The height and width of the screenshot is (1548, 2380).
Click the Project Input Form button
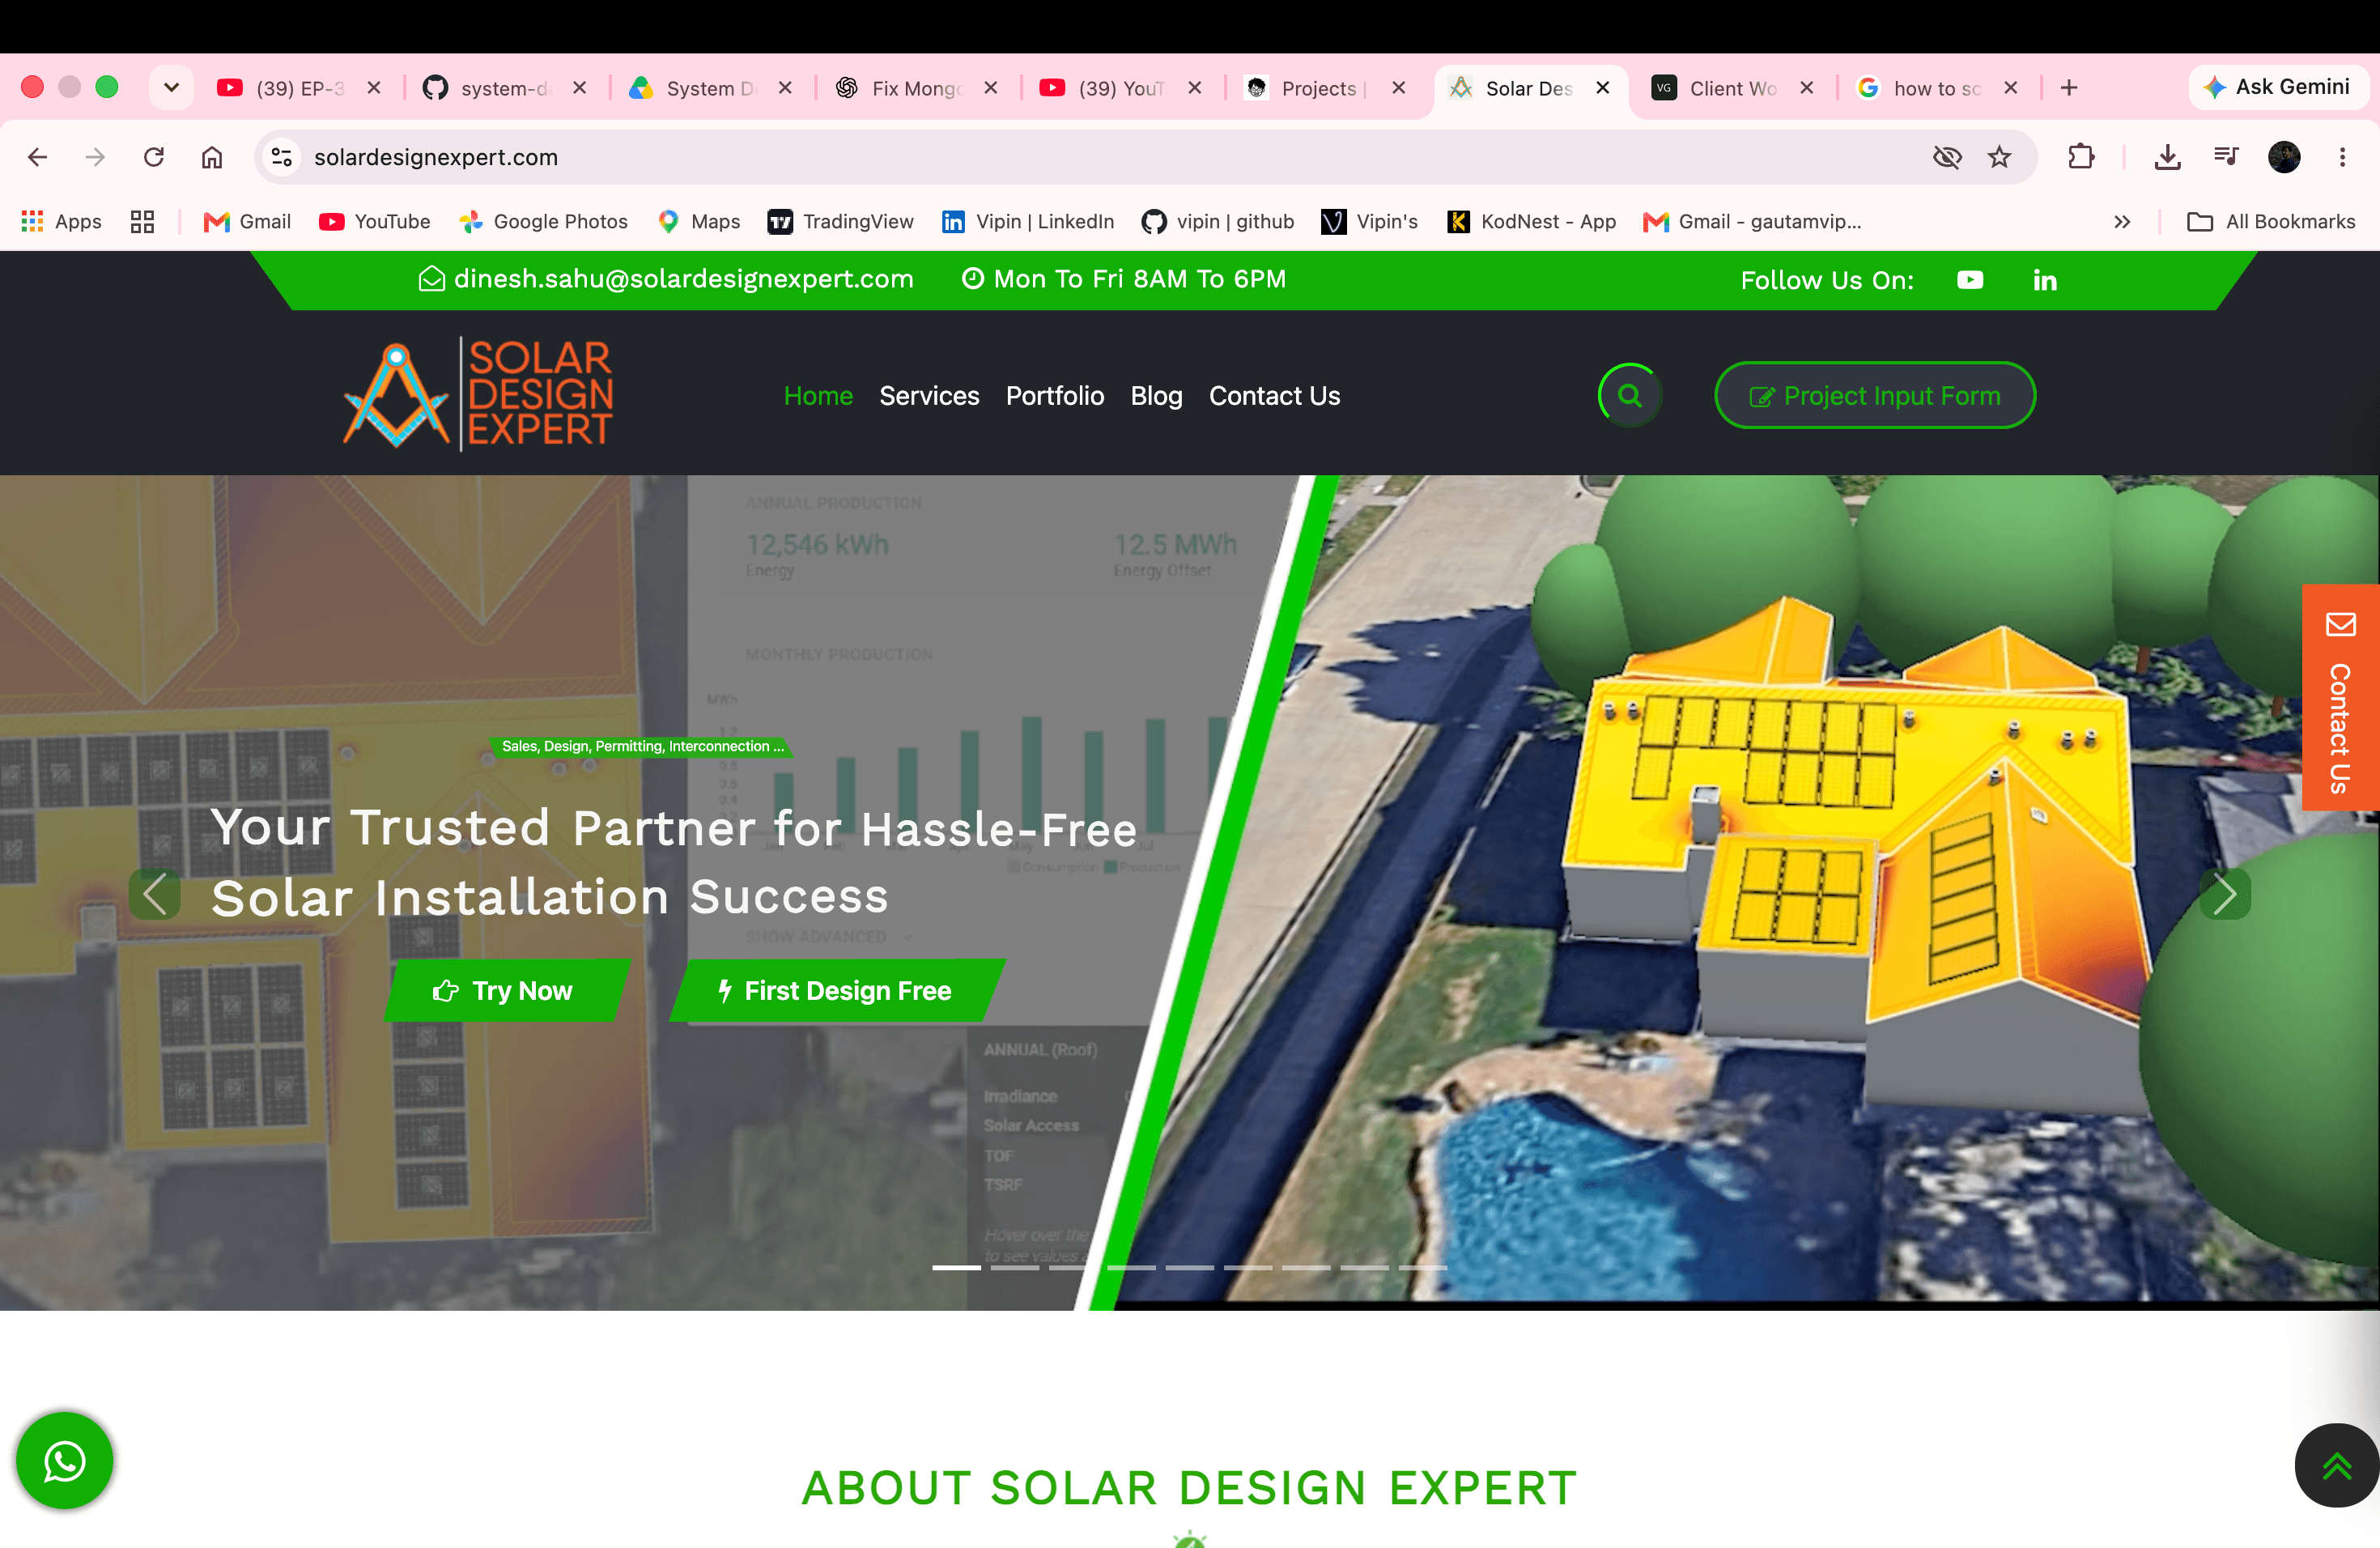[1875, 396]
